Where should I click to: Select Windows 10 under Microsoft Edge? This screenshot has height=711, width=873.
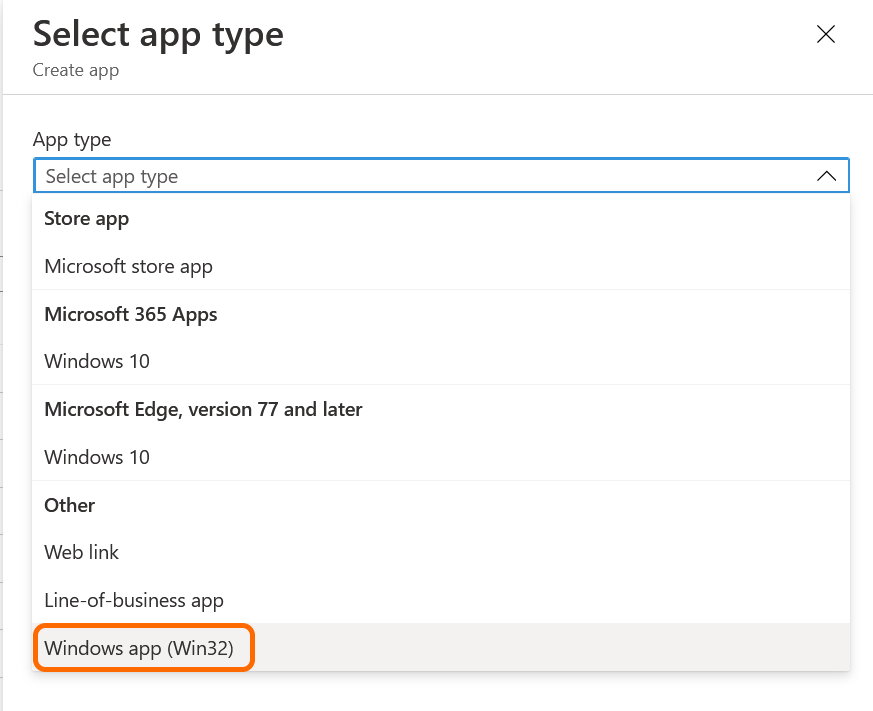(97, 457)
